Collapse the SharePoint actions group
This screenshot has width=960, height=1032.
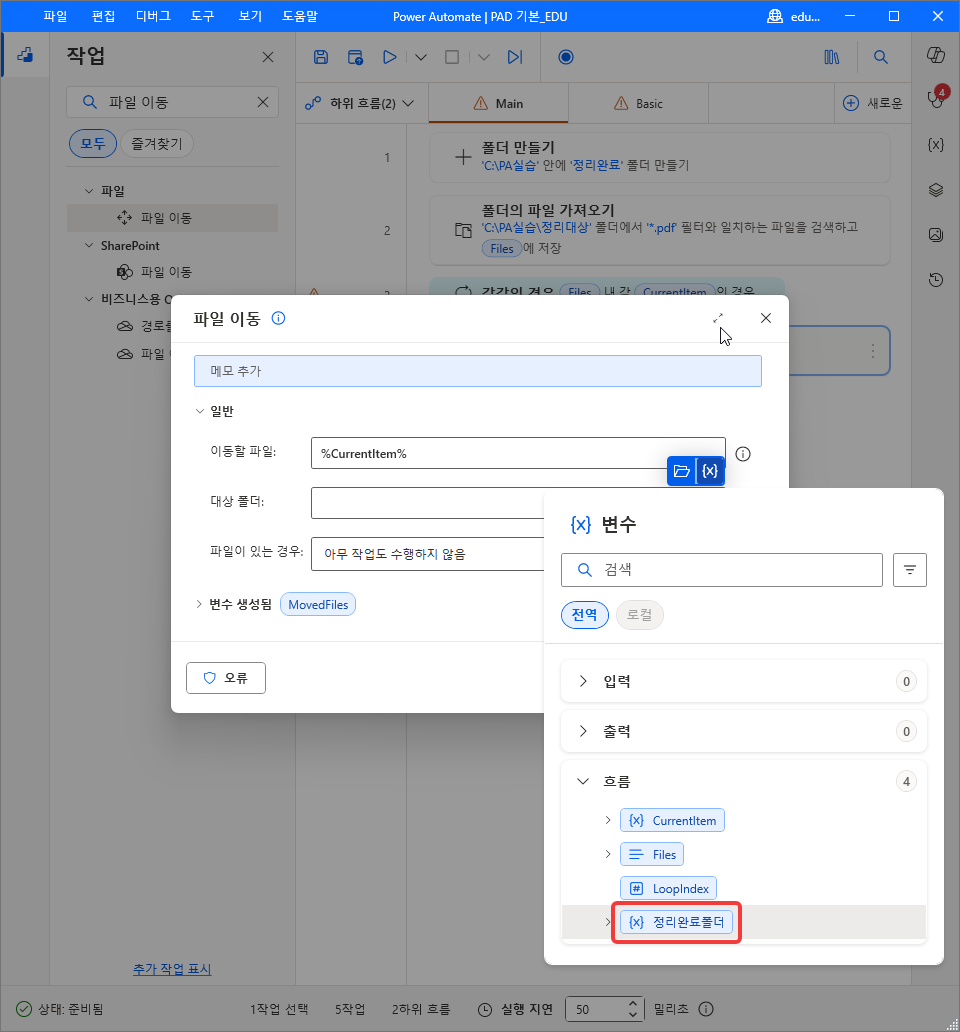89,245
